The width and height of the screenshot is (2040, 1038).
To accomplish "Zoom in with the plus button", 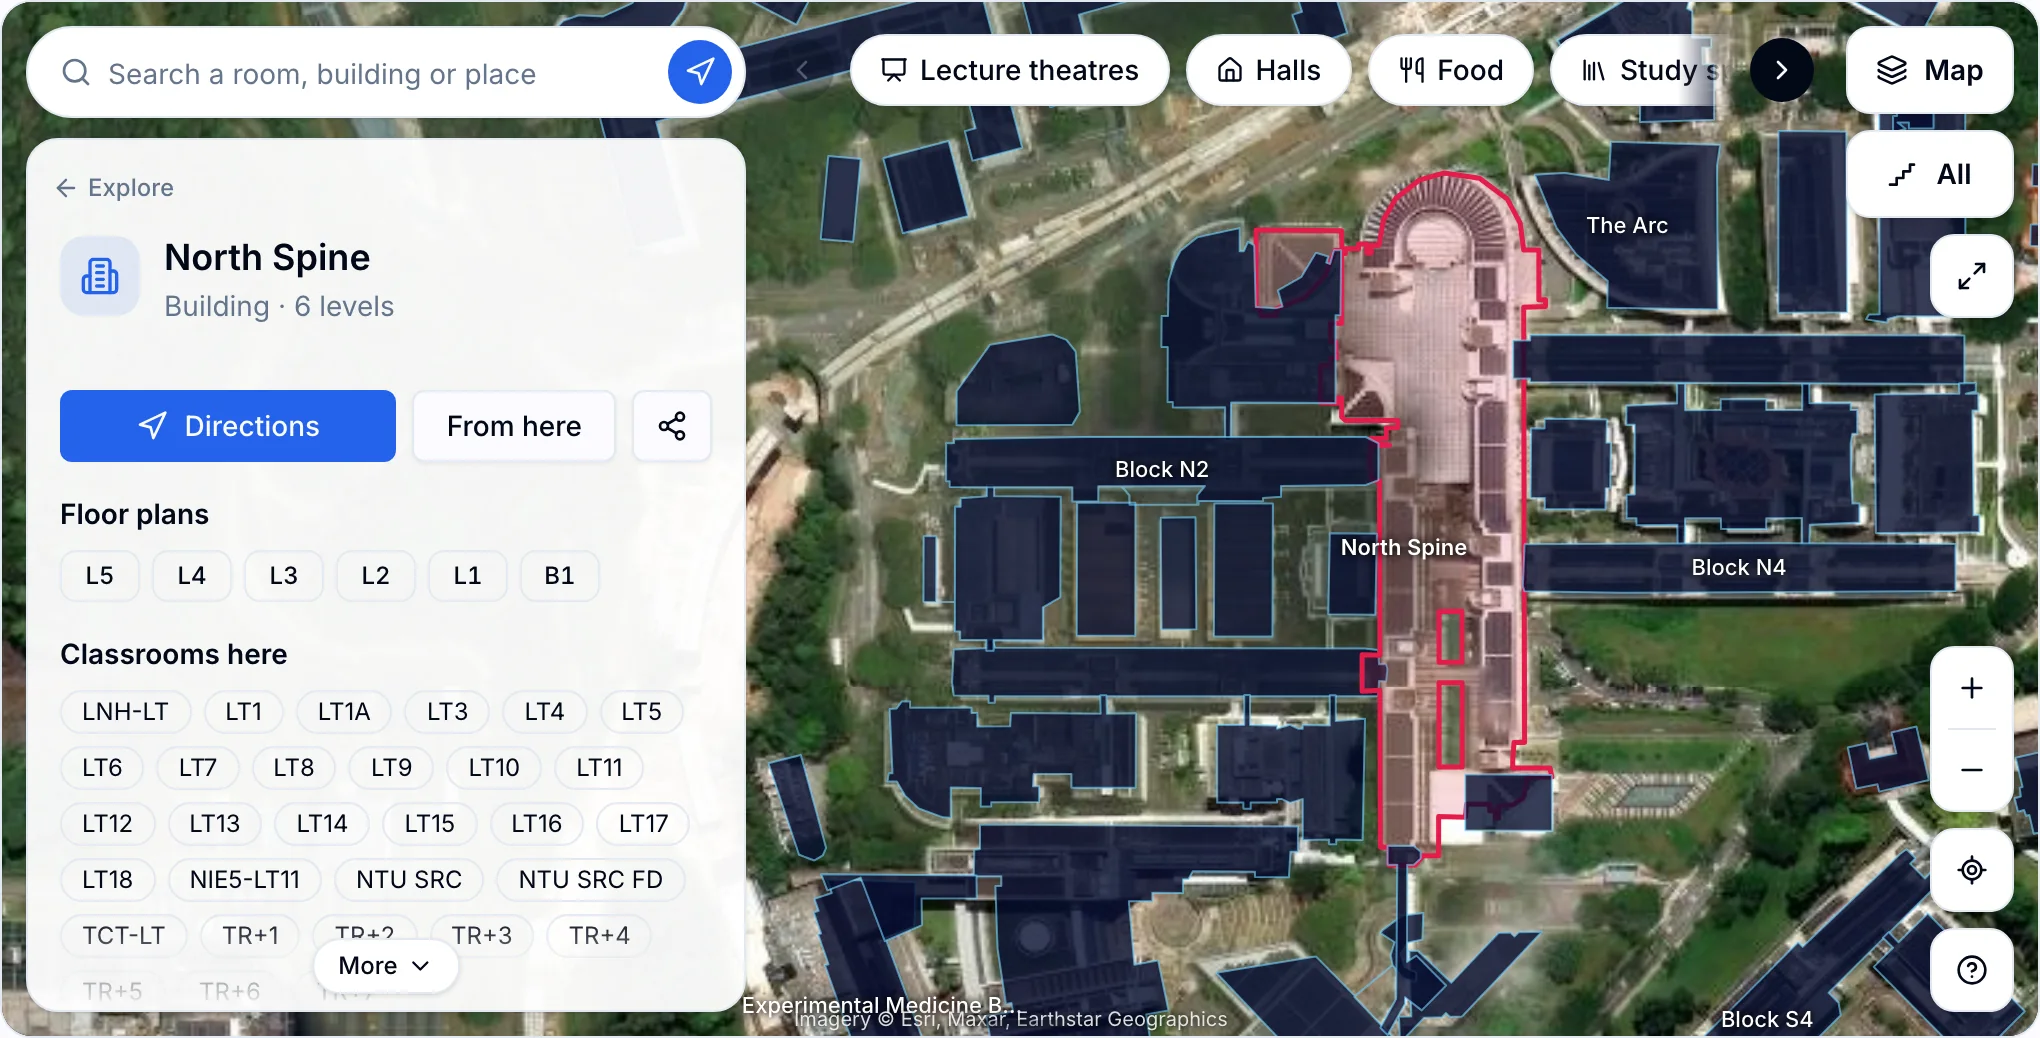I will pyautogui.click(x=1971, y=688).
